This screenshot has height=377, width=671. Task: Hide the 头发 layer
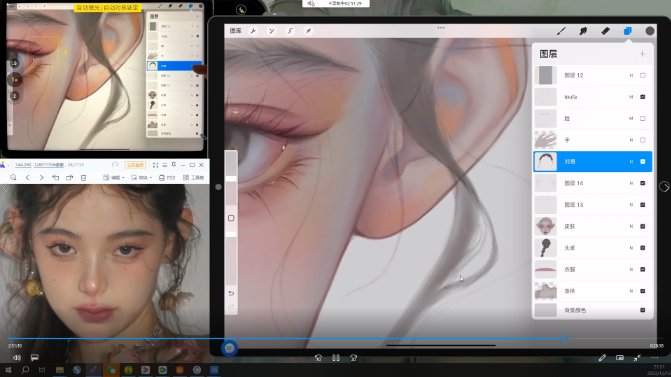pyautogui.click(x=643, y=248)
